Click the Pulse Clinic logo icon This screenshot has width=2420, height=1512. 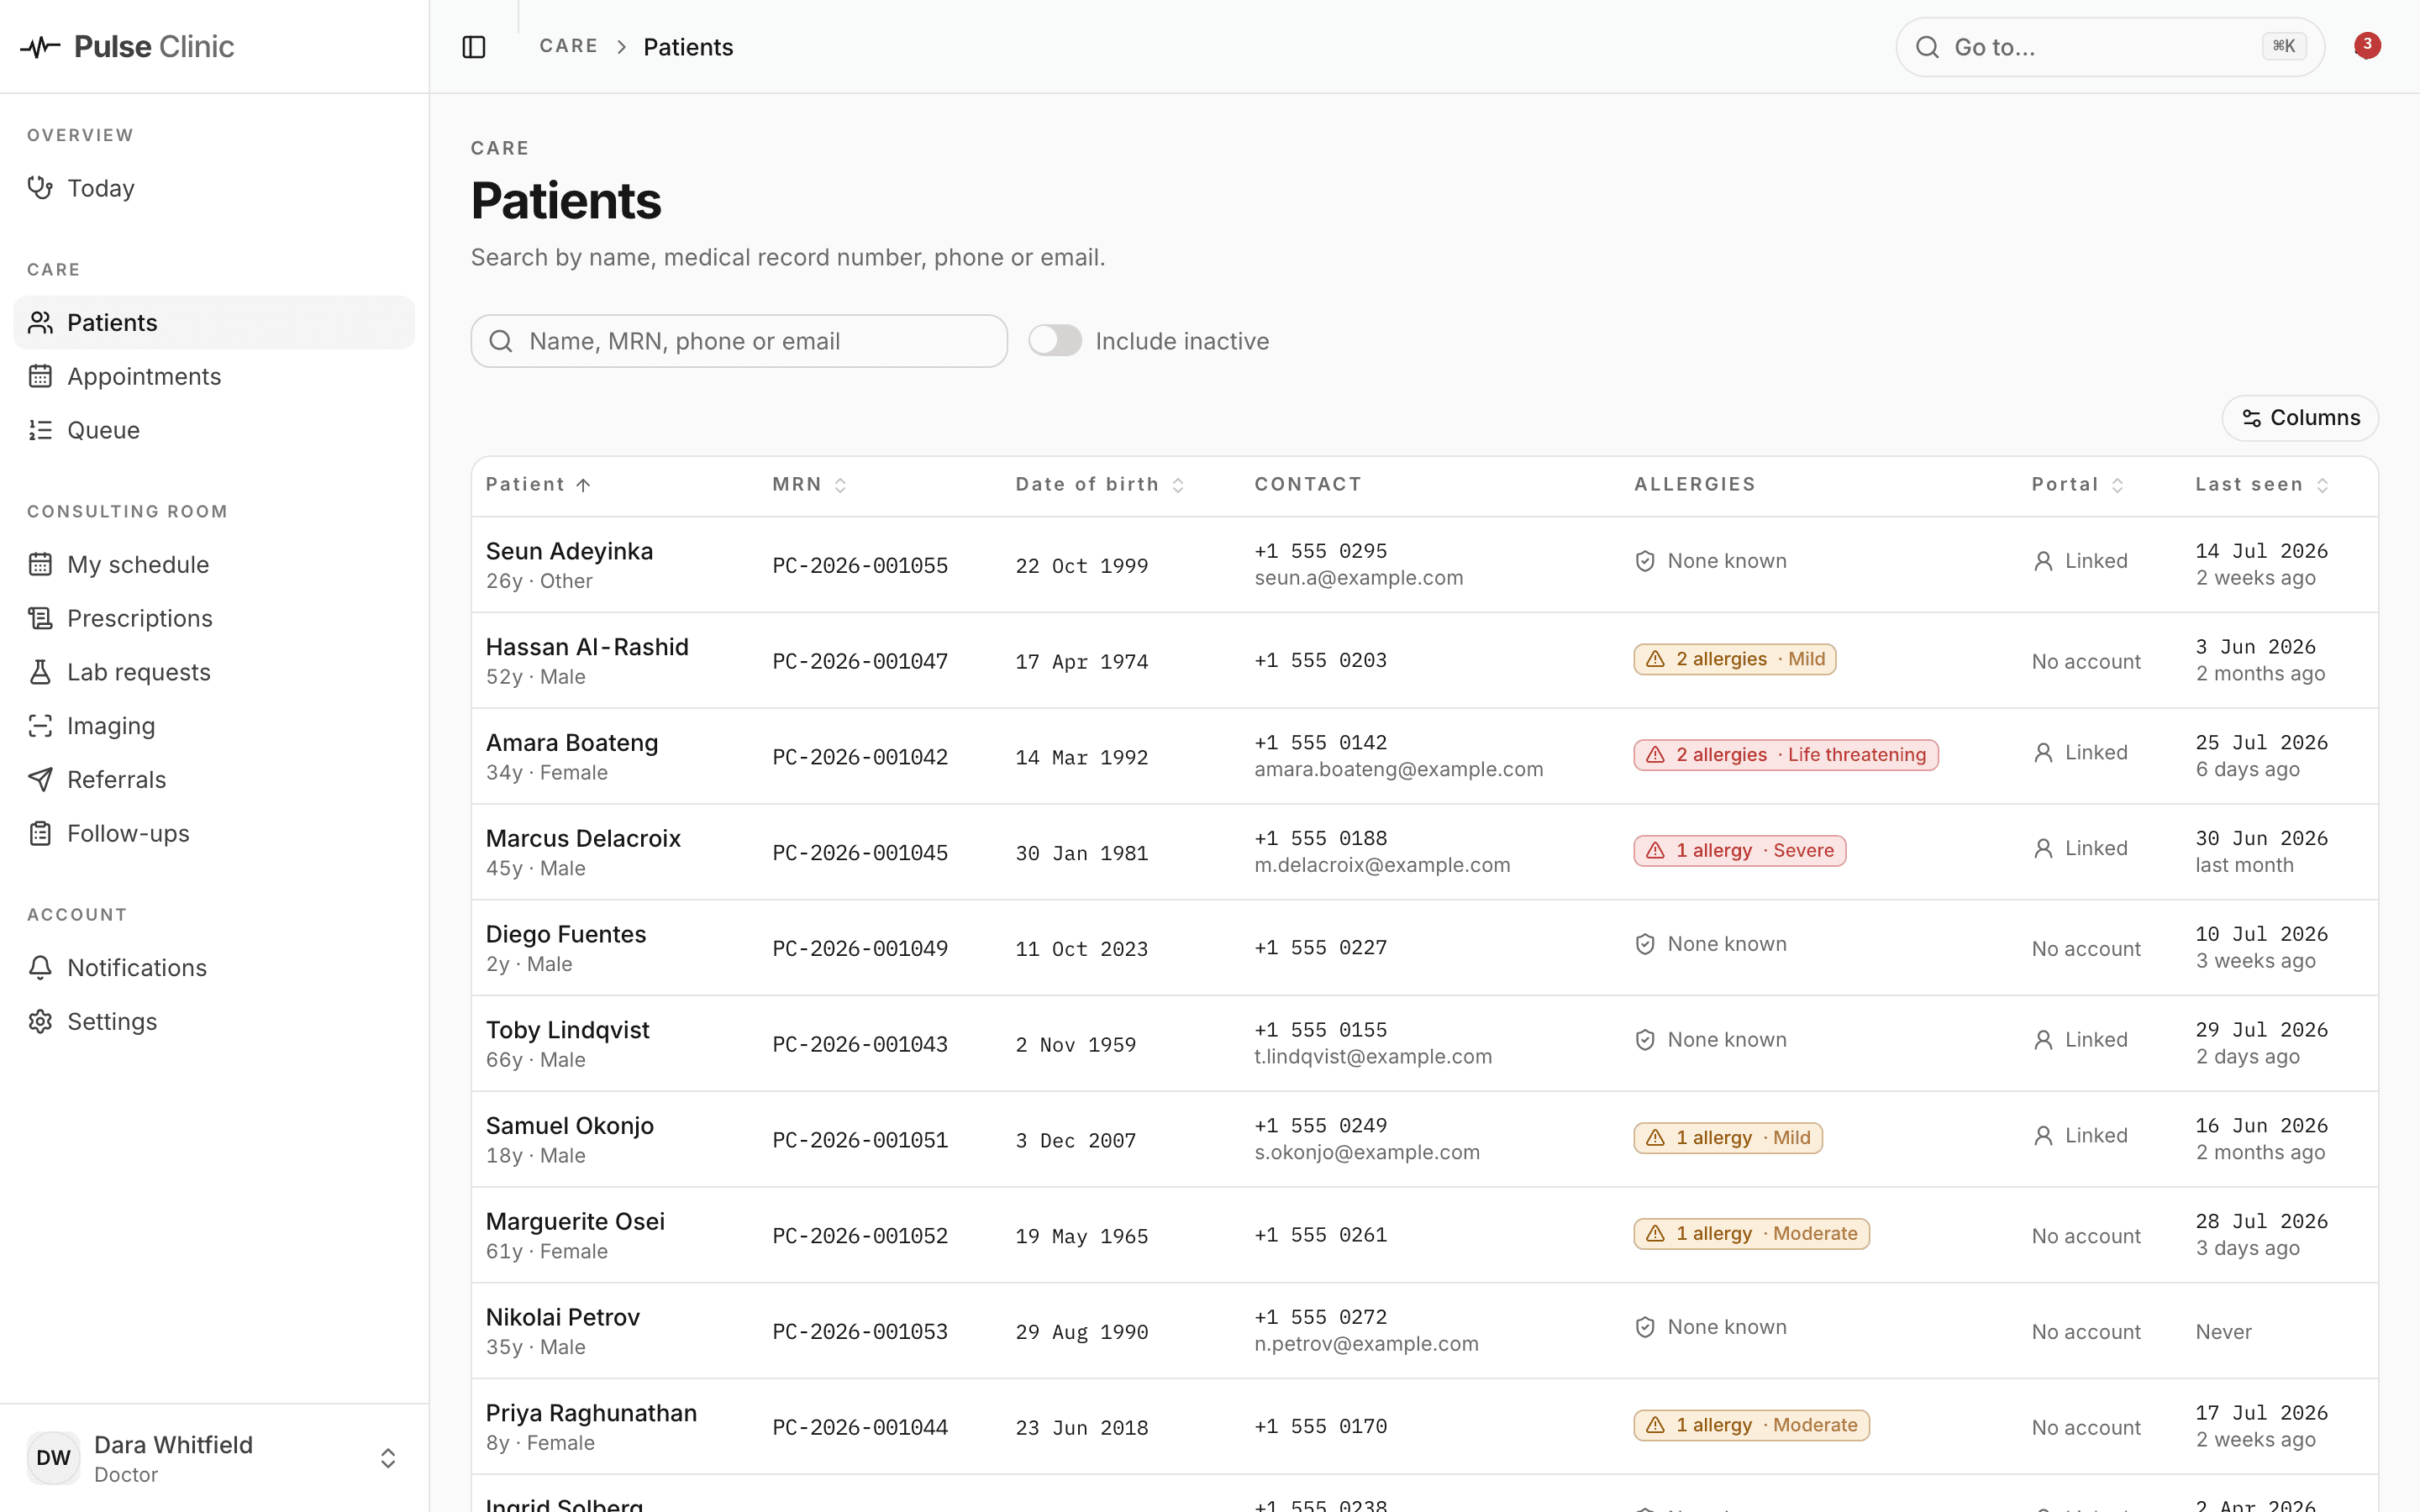40,47
